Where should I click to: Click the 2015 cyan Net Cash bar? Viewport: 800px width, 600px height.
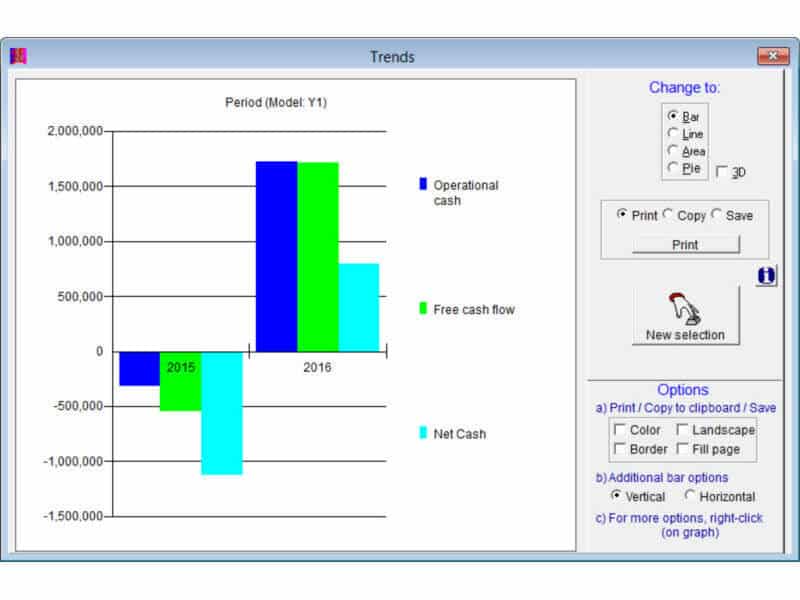pos(222,413)
